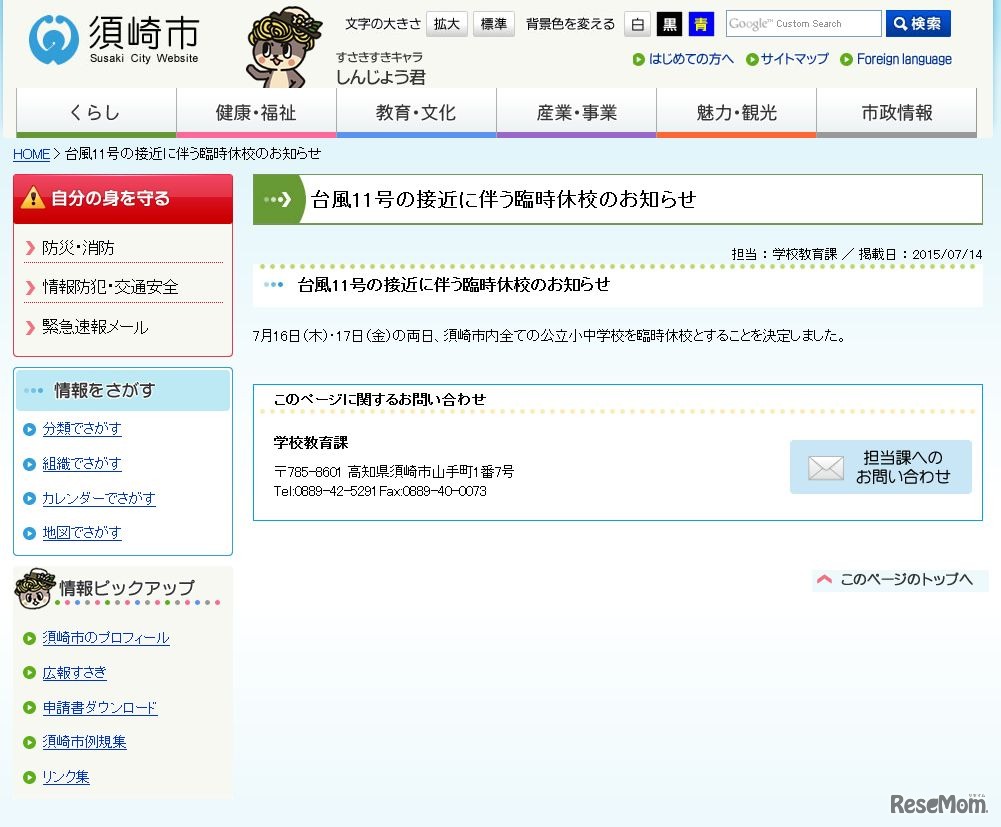Image resolution: width=1001 pixels, height=827 pixels.
Task: Open カレンダーでさがす link
Action: click(x=99, y=498)
